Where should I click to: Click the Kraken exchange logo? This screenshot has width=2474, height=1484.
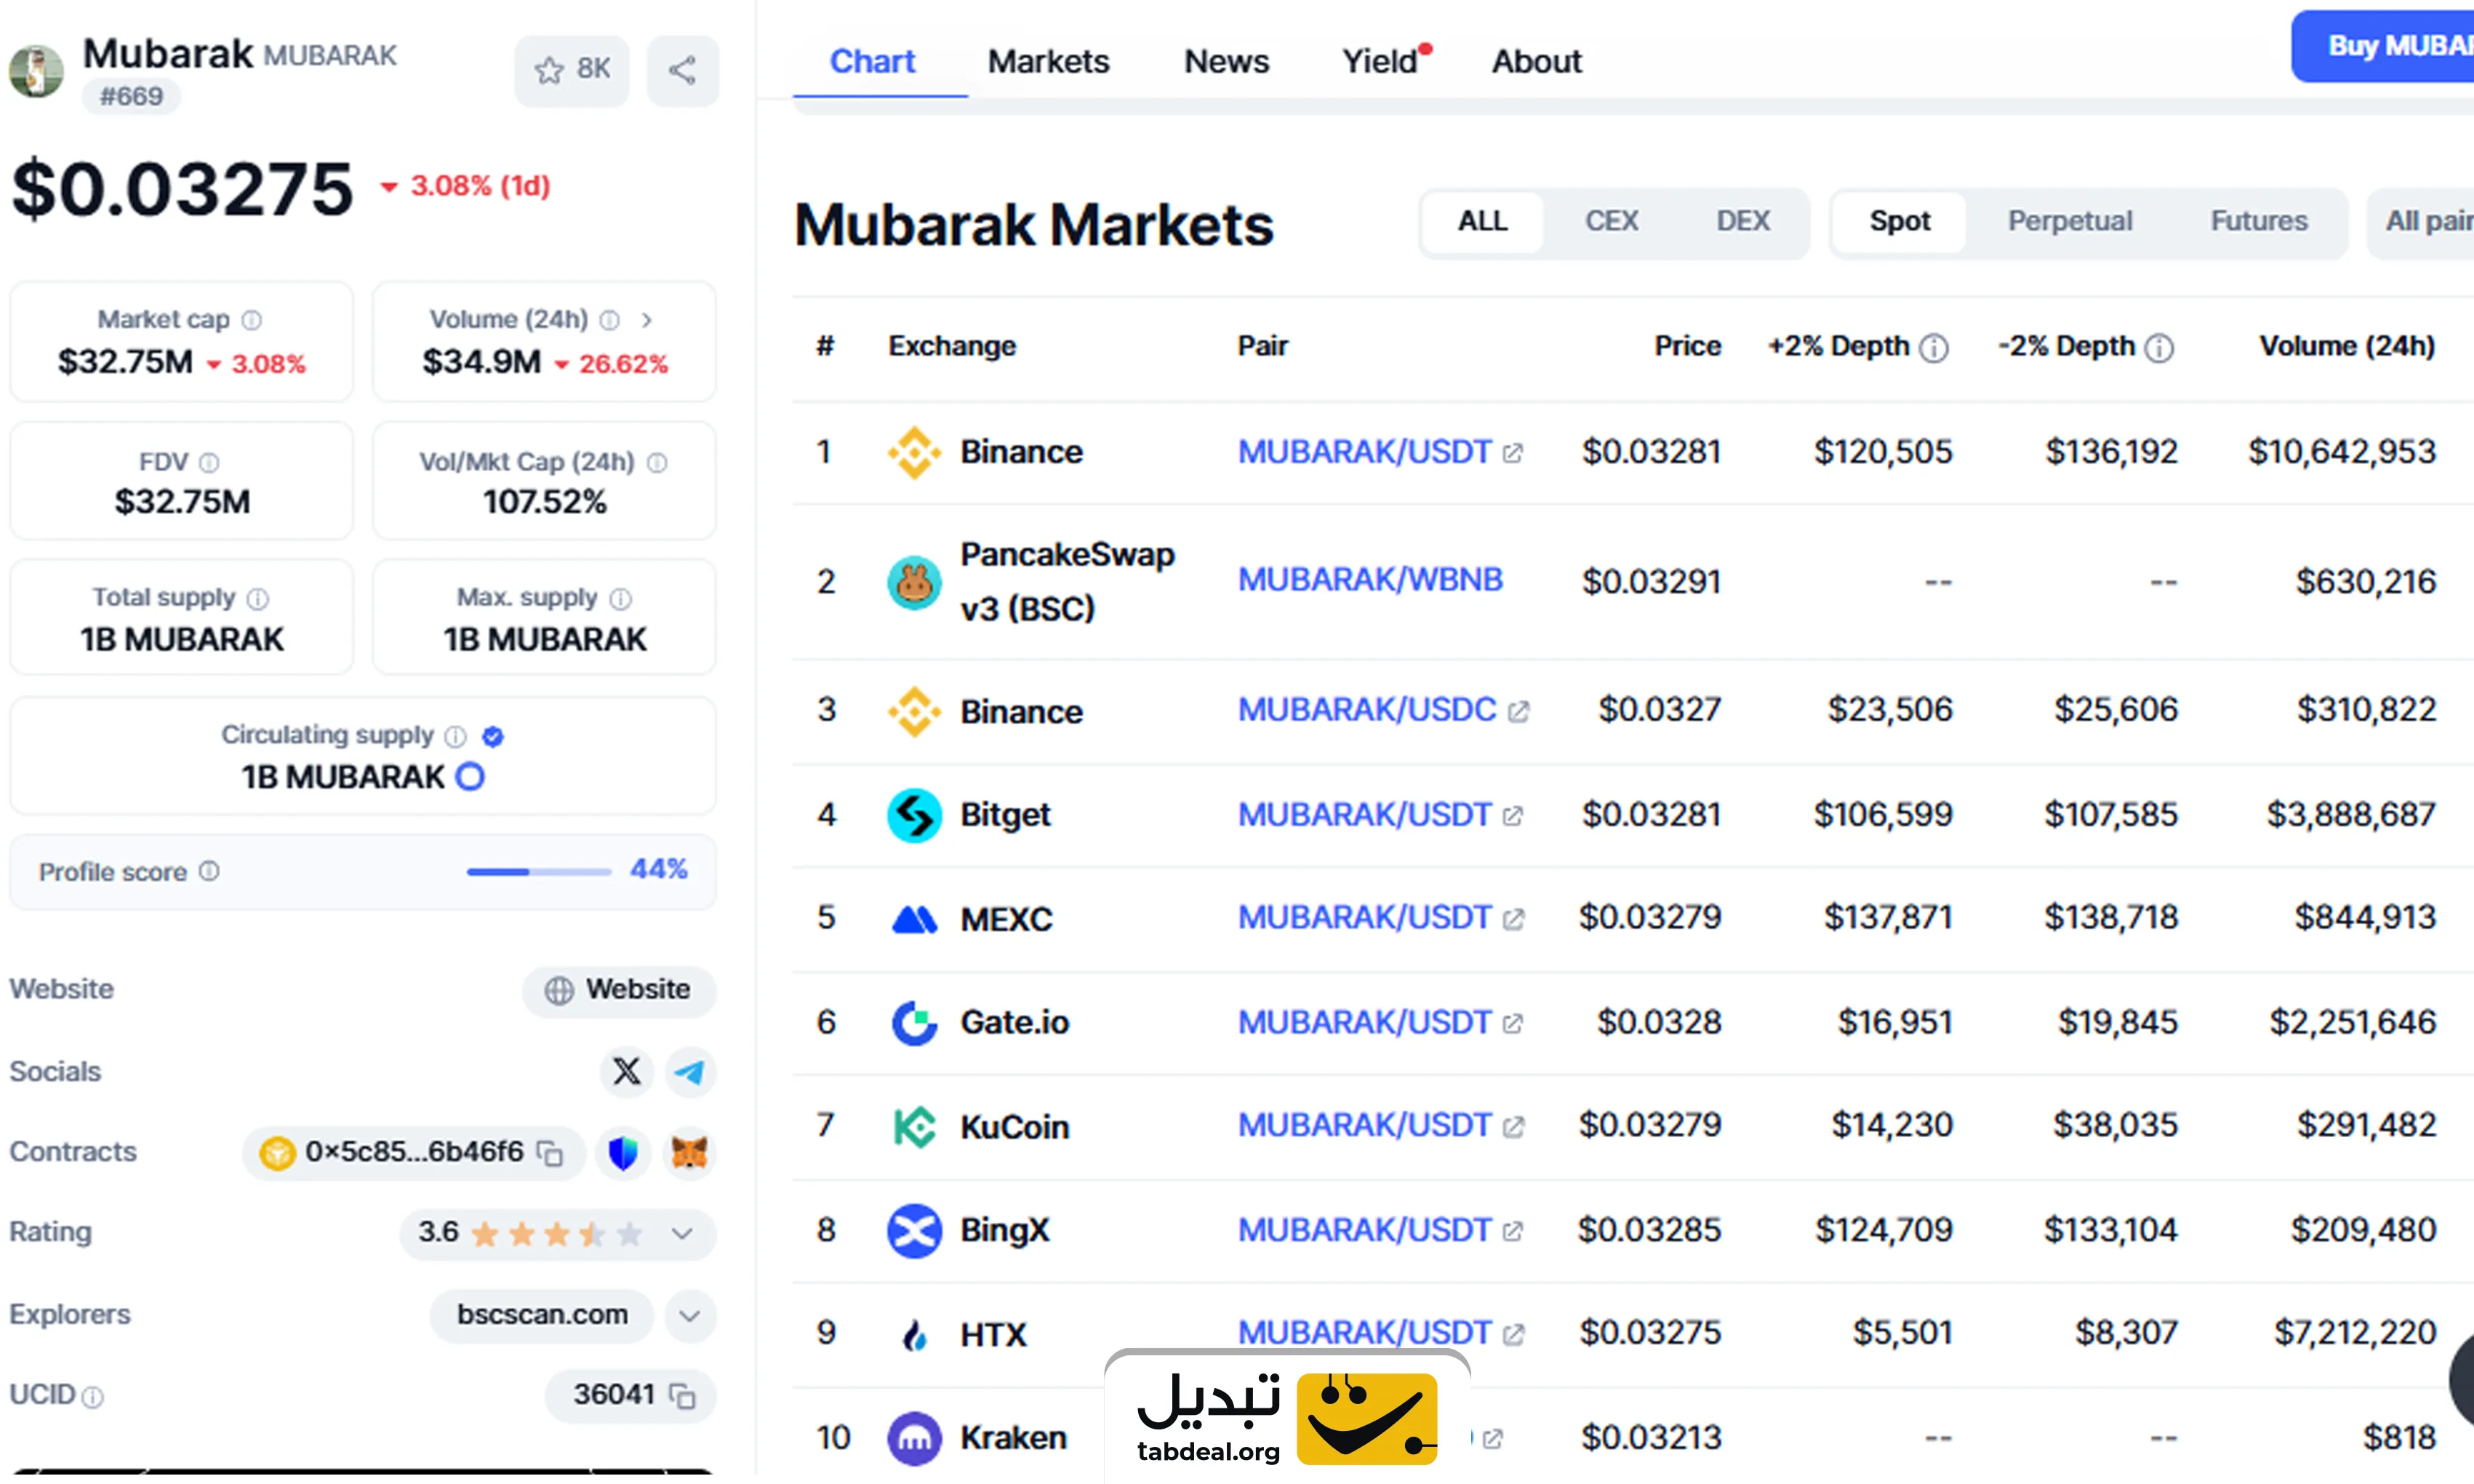pos(914,1438)
